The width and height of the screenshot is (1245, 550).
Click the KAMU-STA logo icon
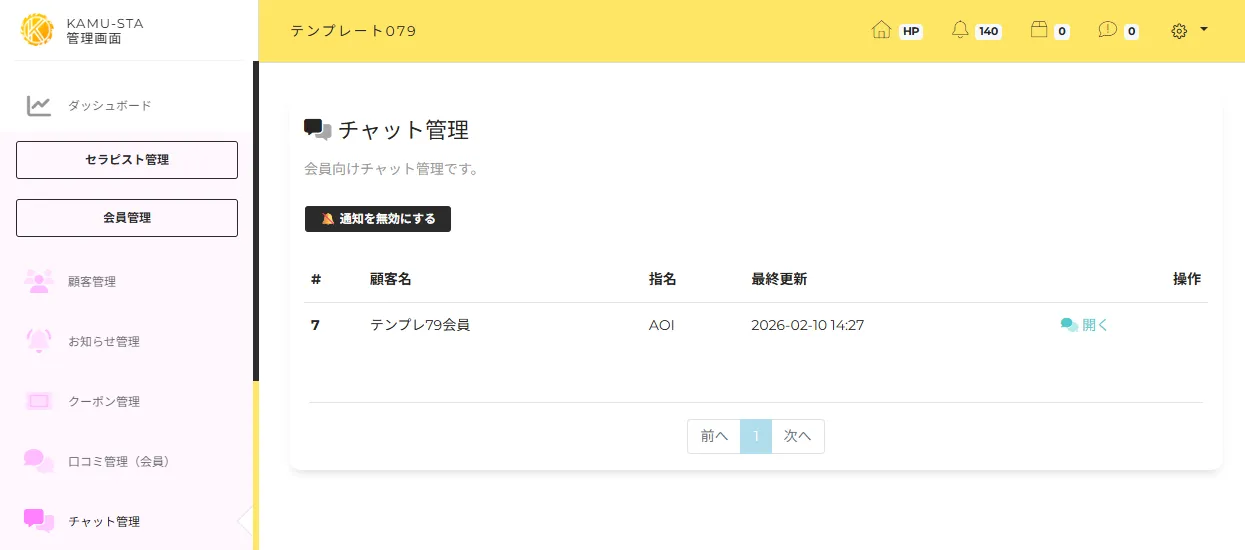(37, 30)
